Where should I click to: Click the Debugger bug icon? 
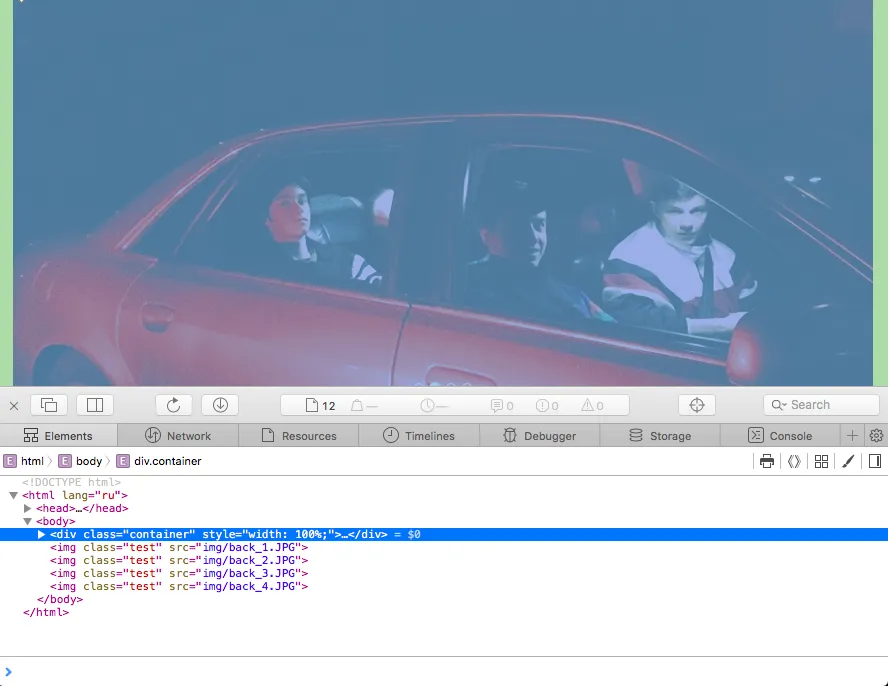coord(510,436)
